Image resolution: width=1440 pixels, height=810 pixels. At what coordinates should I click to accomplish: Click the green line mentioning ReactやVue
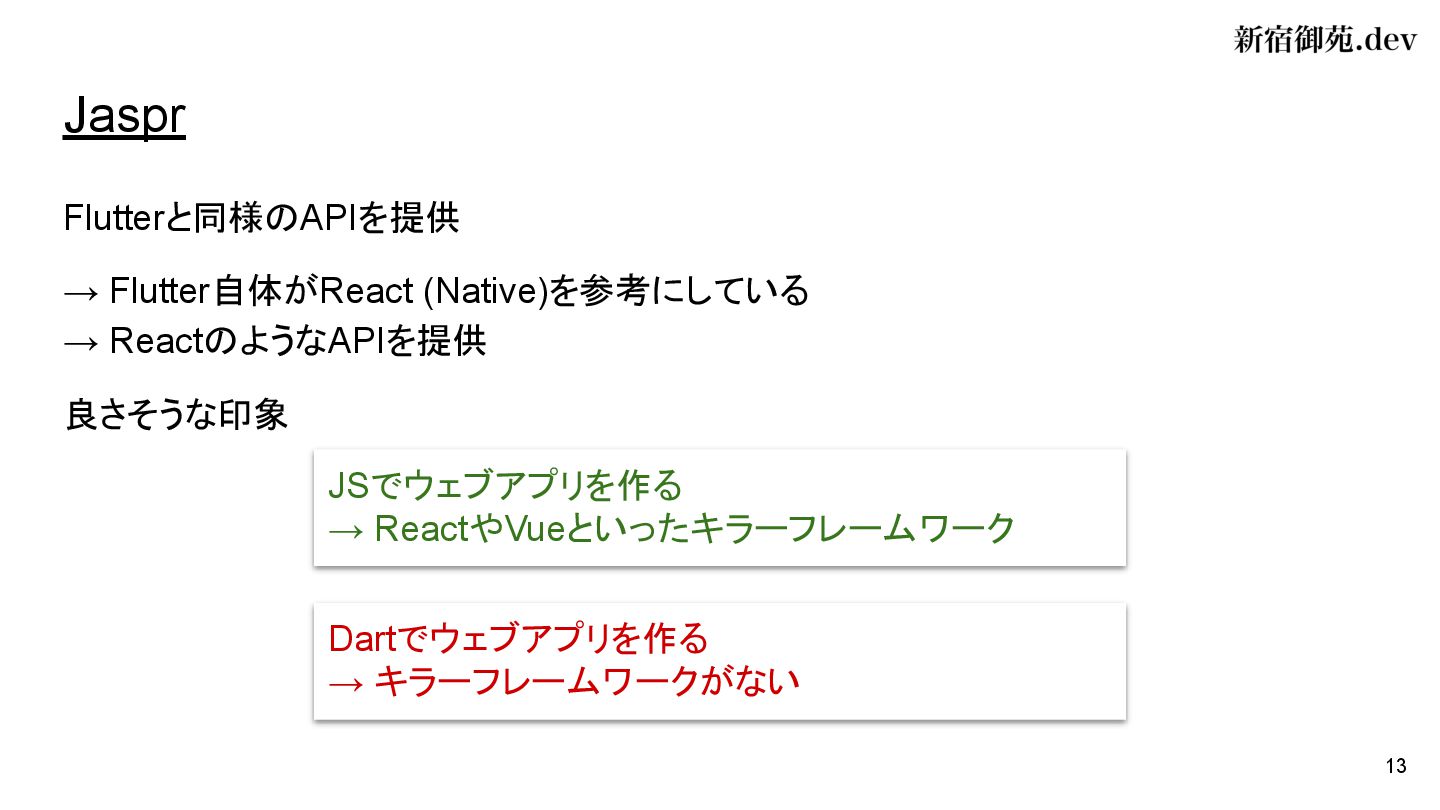coord(671,529)
